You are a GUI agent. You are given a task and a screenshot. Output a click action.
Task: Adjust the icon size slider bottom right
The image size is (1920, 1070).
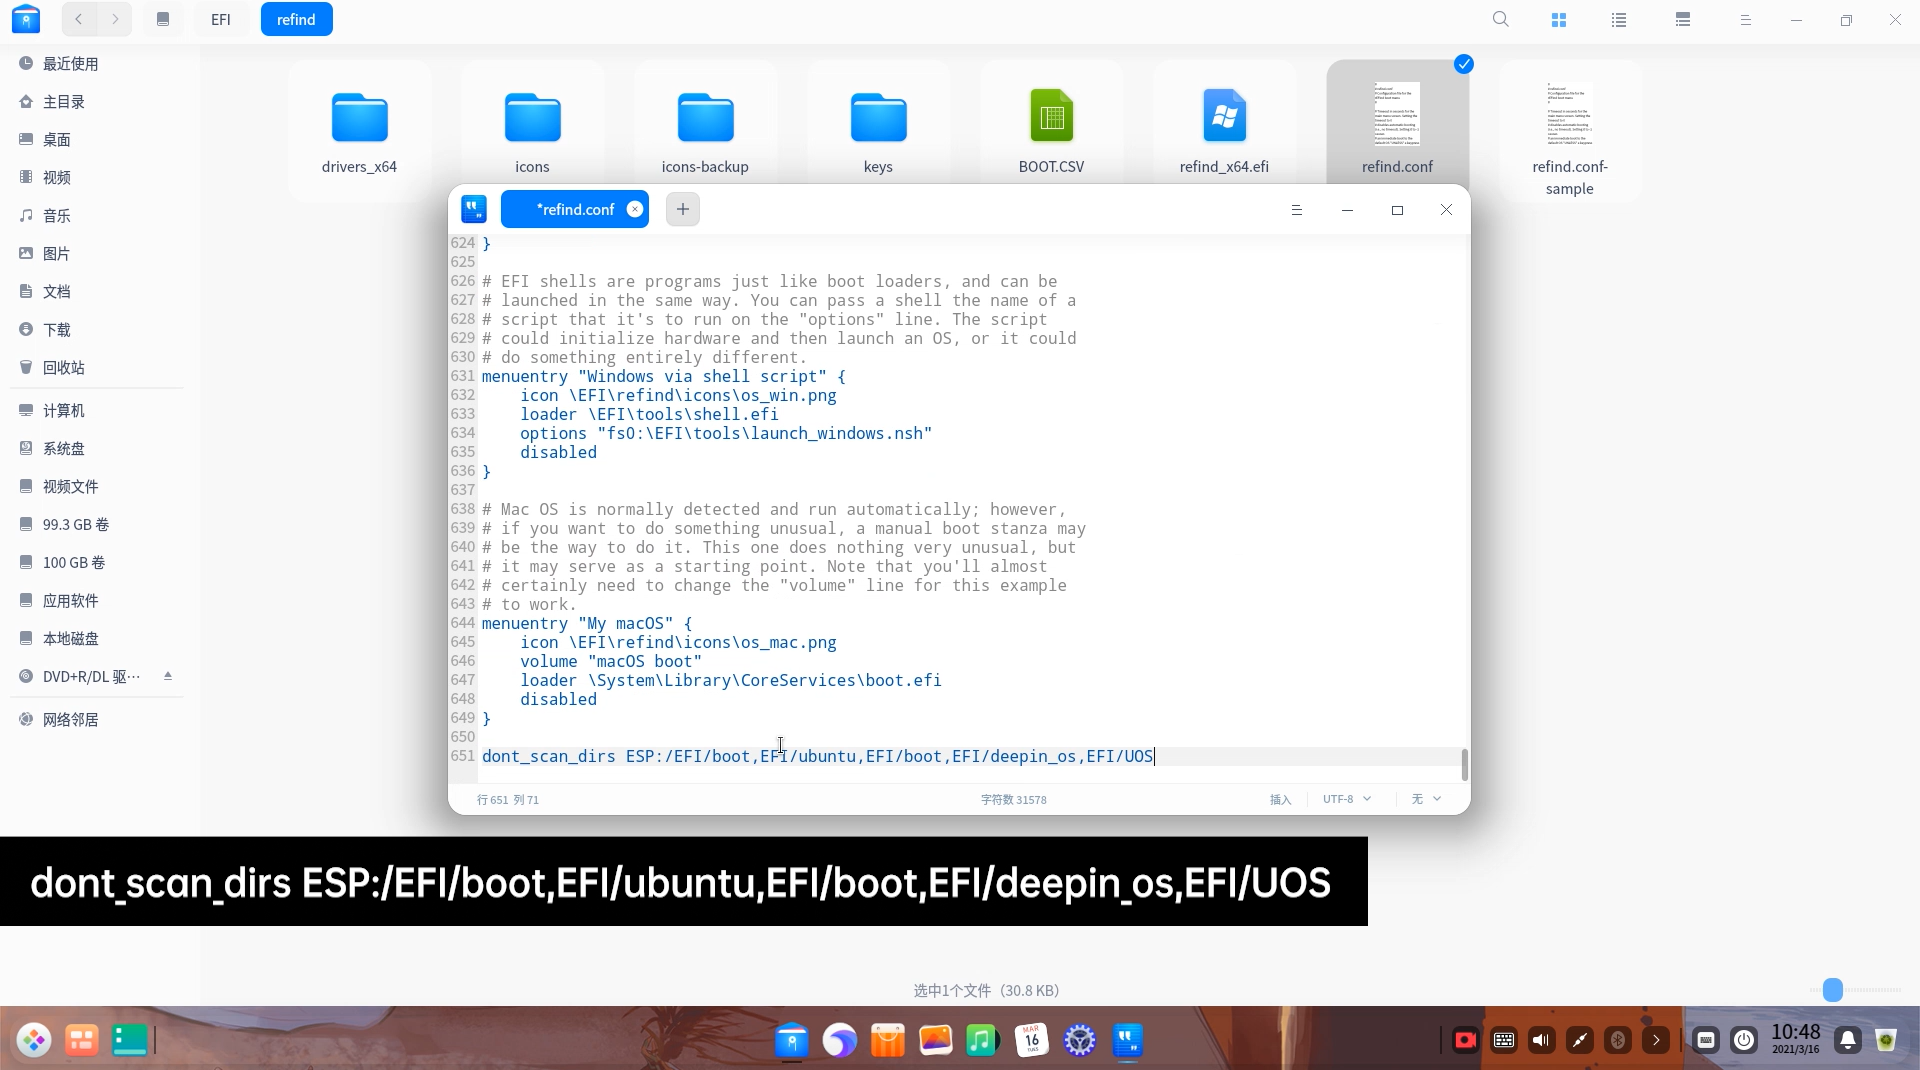1833,989
